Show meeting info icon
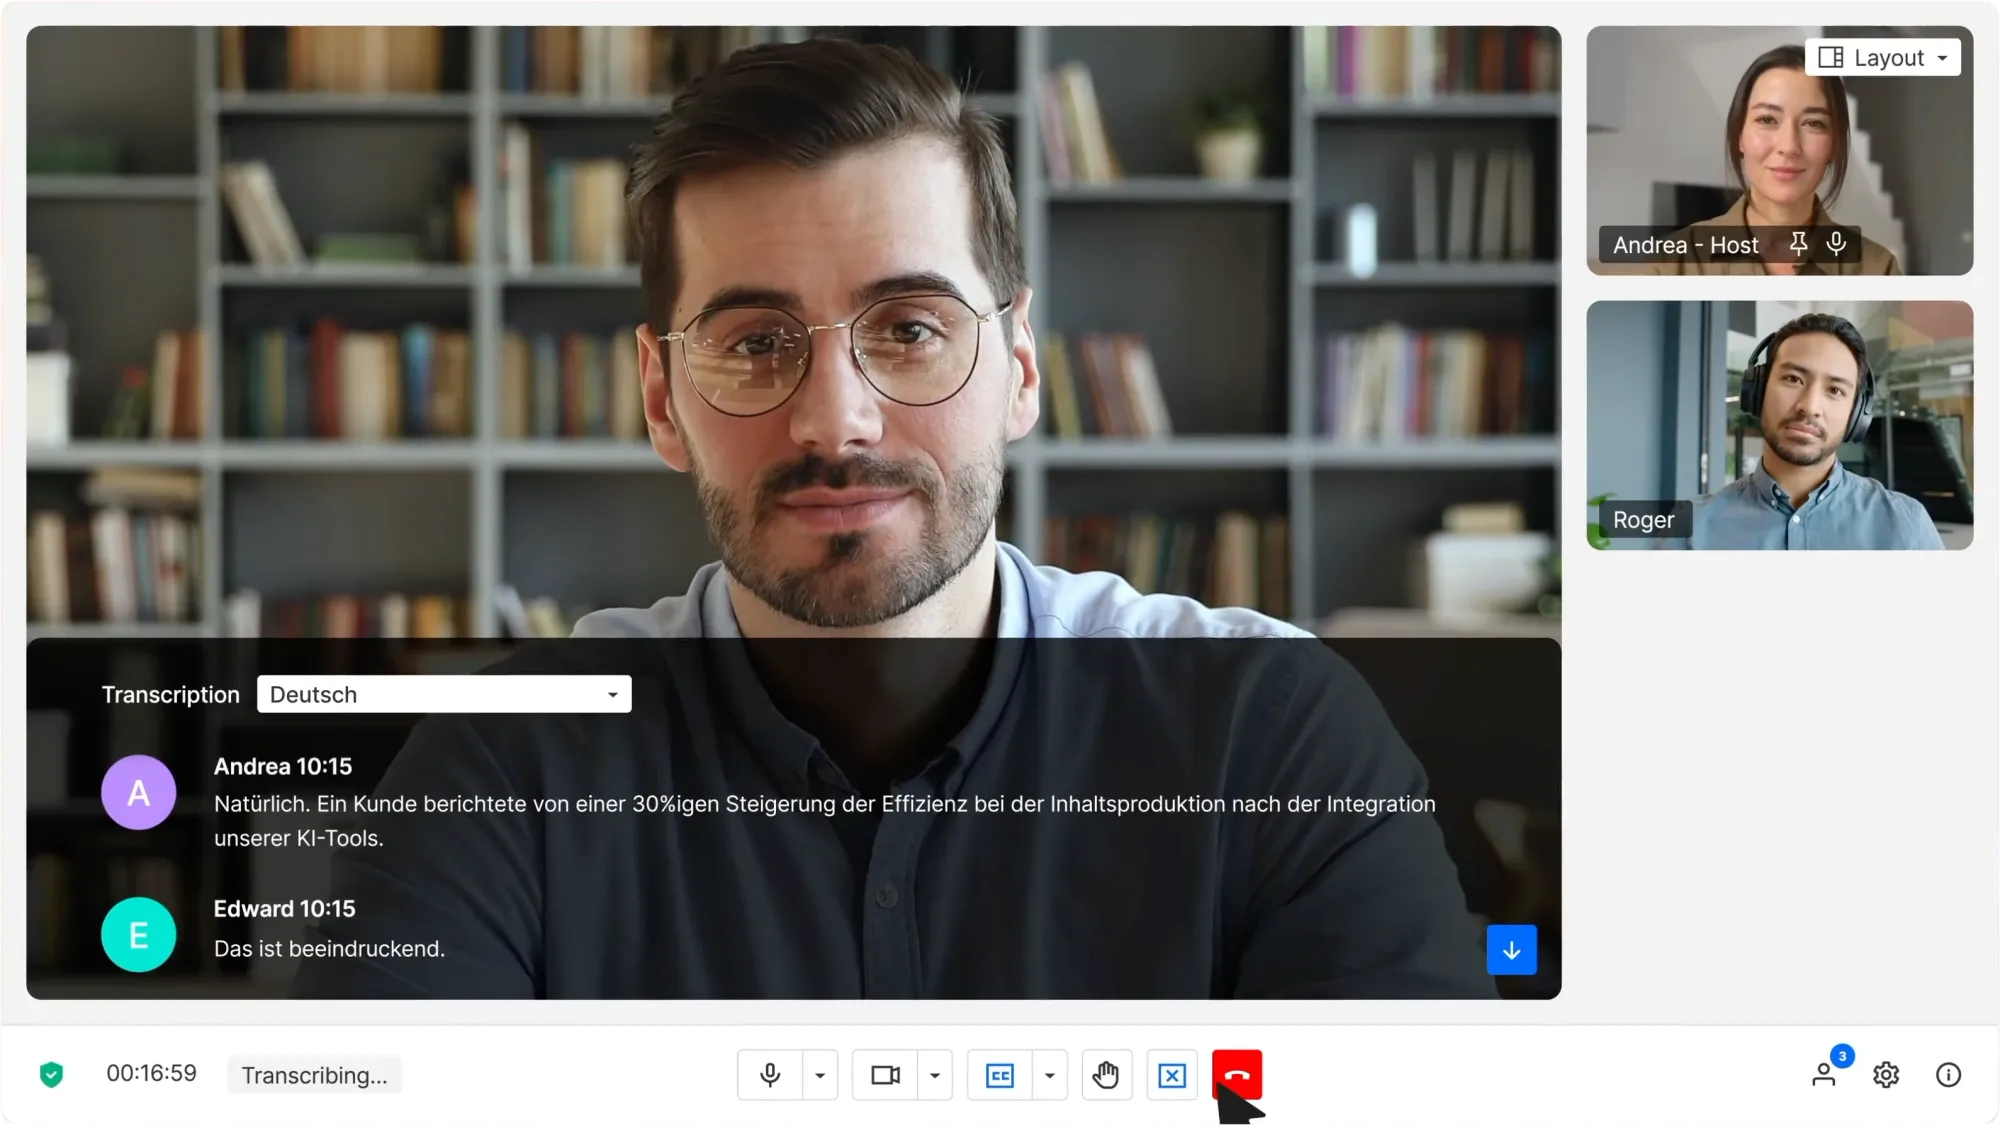 point(1948,1075)
